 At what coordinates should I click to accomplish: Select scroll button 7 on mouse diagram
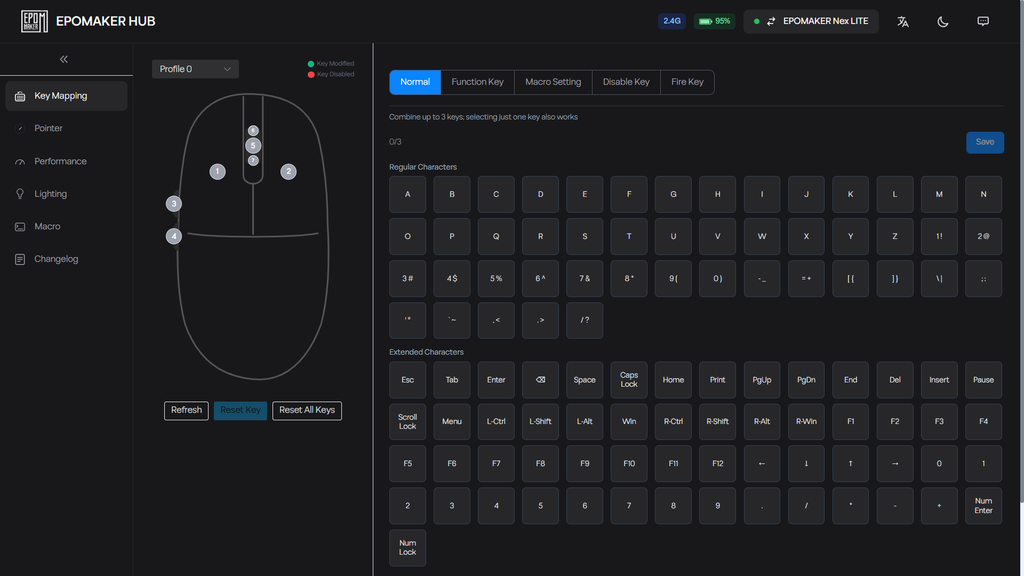tap(253, 161)
